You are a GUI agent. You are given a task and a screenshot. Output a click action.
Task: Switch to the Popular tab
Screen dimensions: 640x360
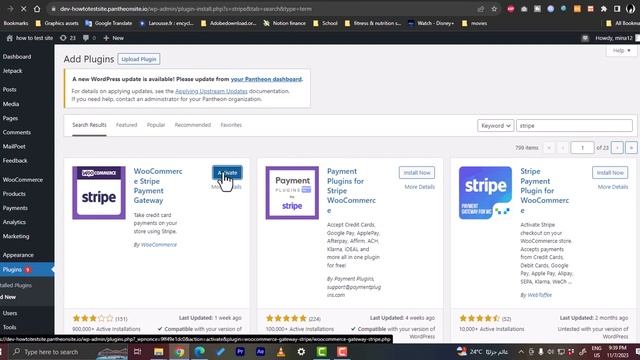(x=156, y=125)
